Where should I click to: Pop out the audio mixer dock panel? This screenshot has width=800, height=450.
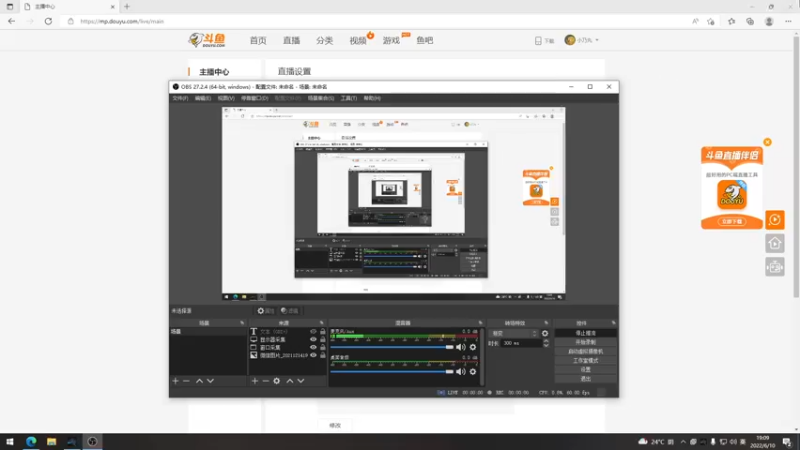480,323
